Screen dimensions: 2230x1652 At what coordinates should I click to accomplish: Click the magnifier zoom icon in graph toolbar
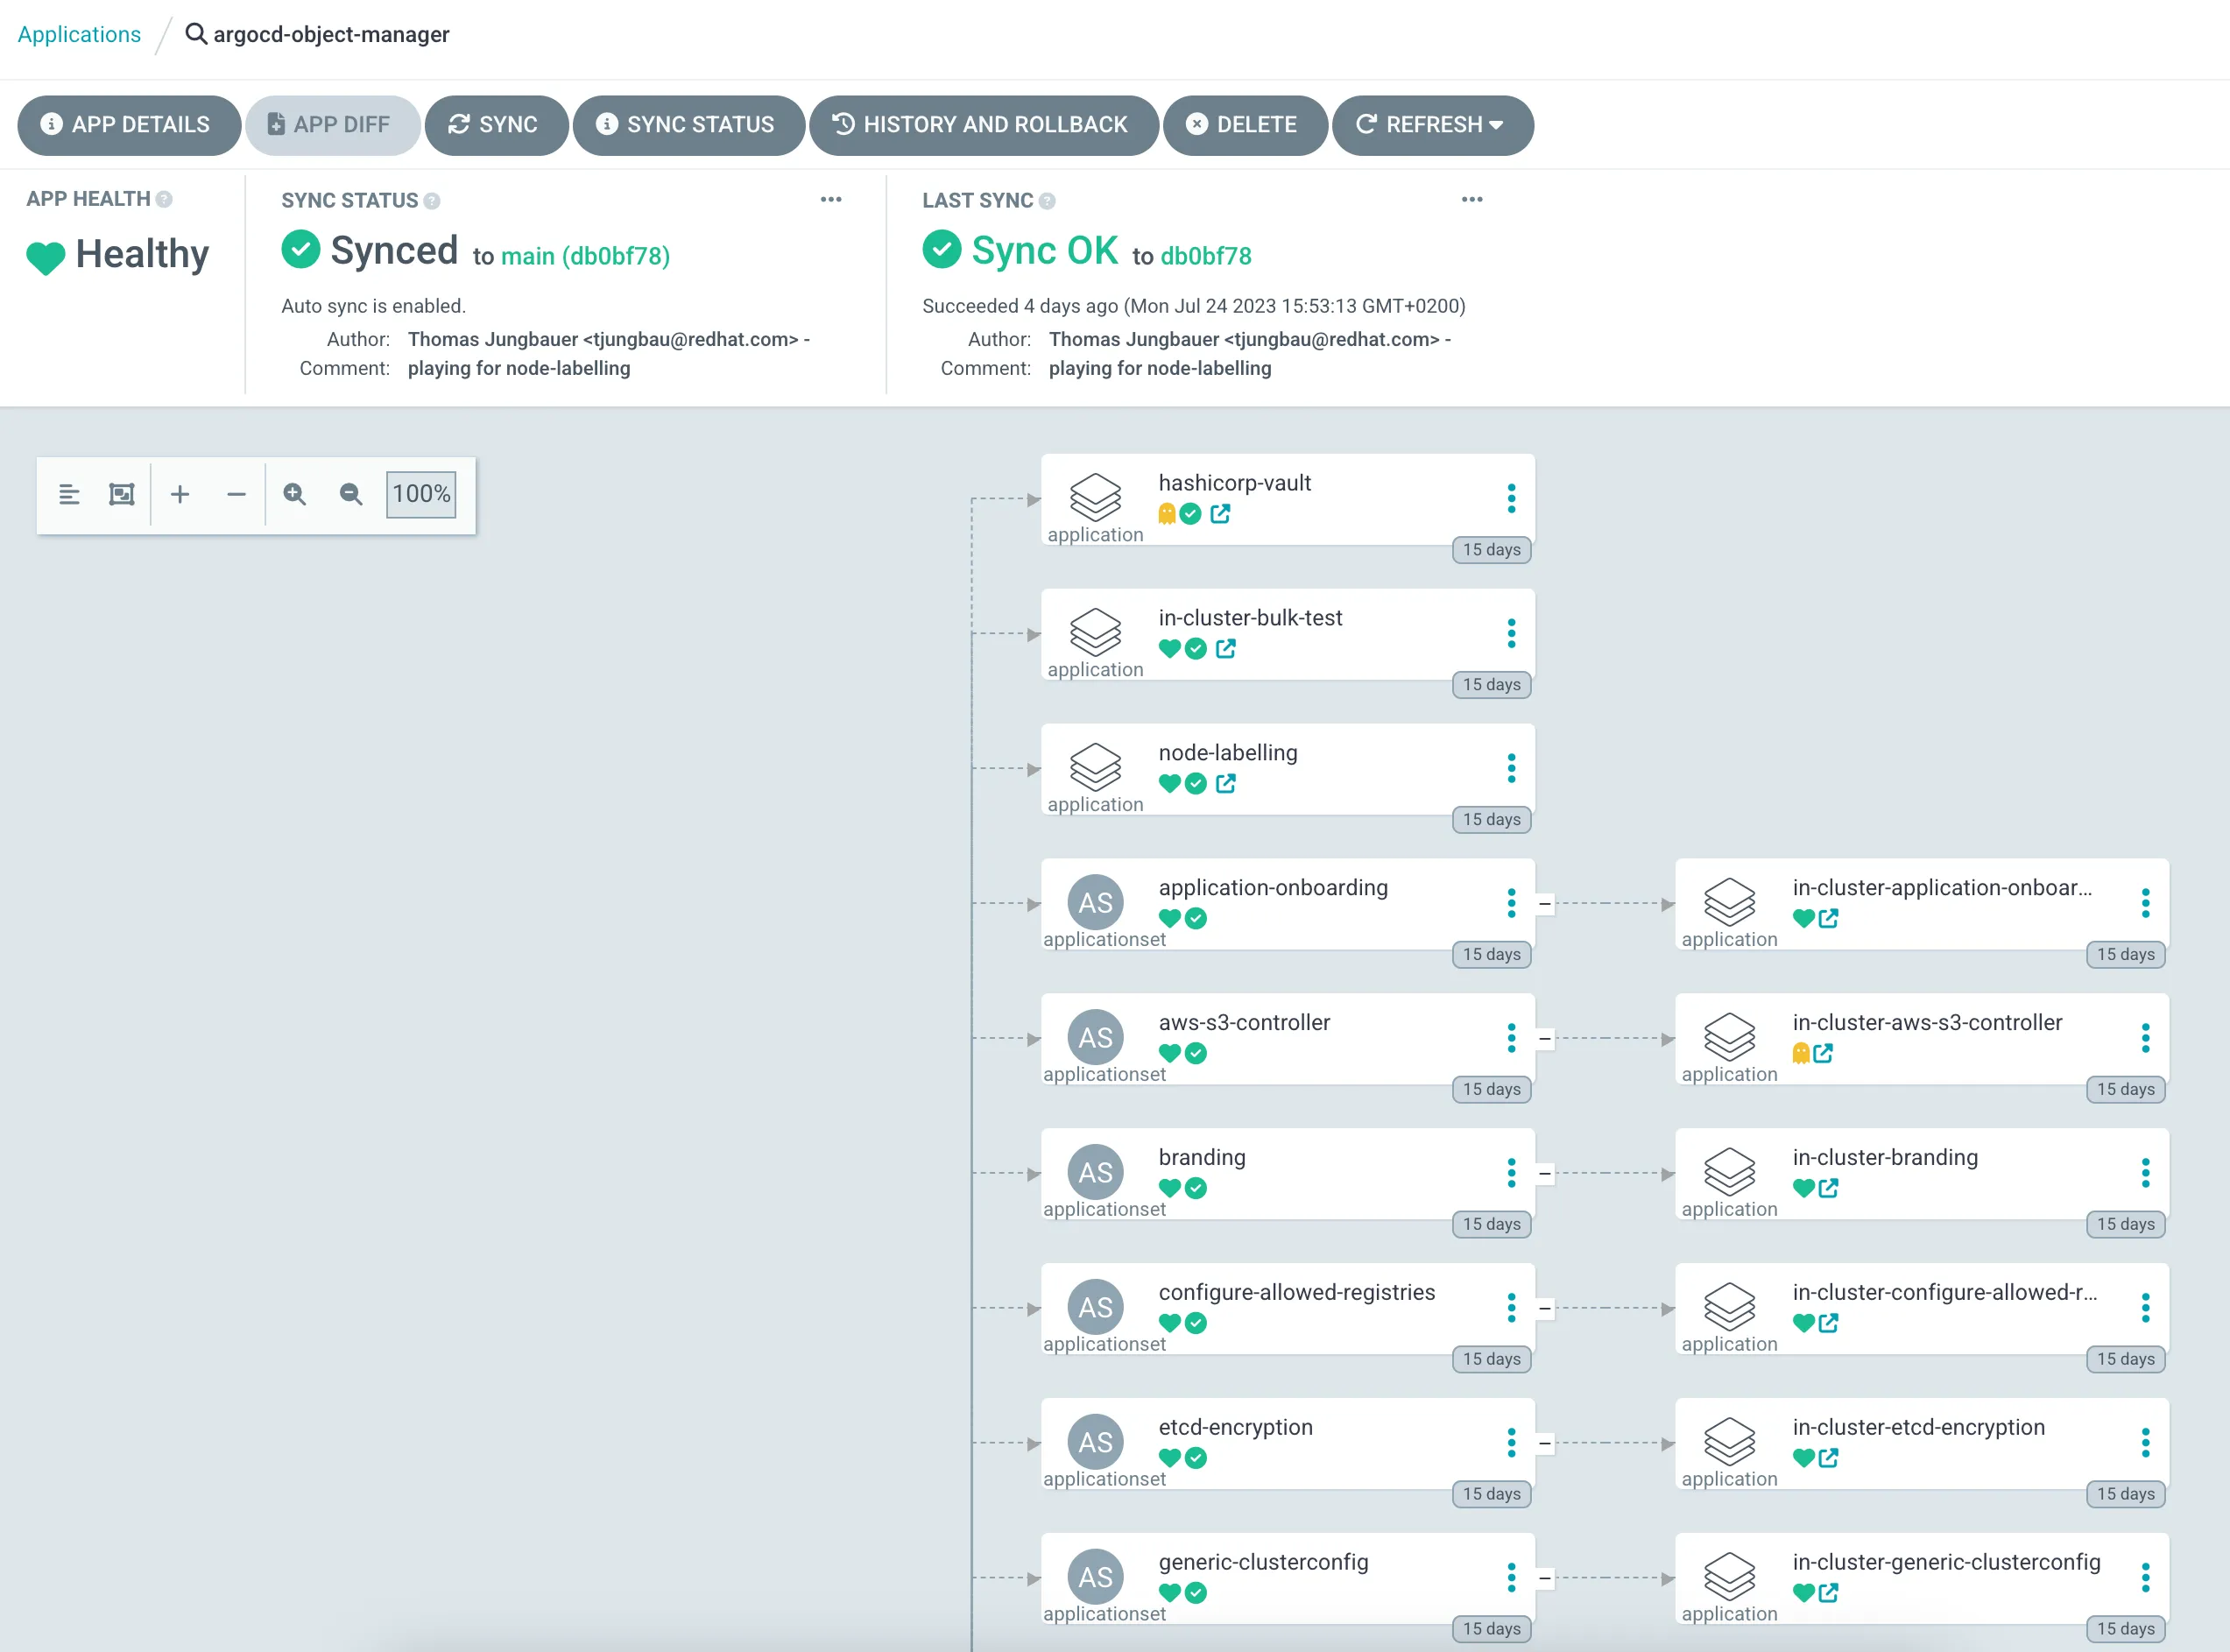pyautogui.click(x=294, y=494)
